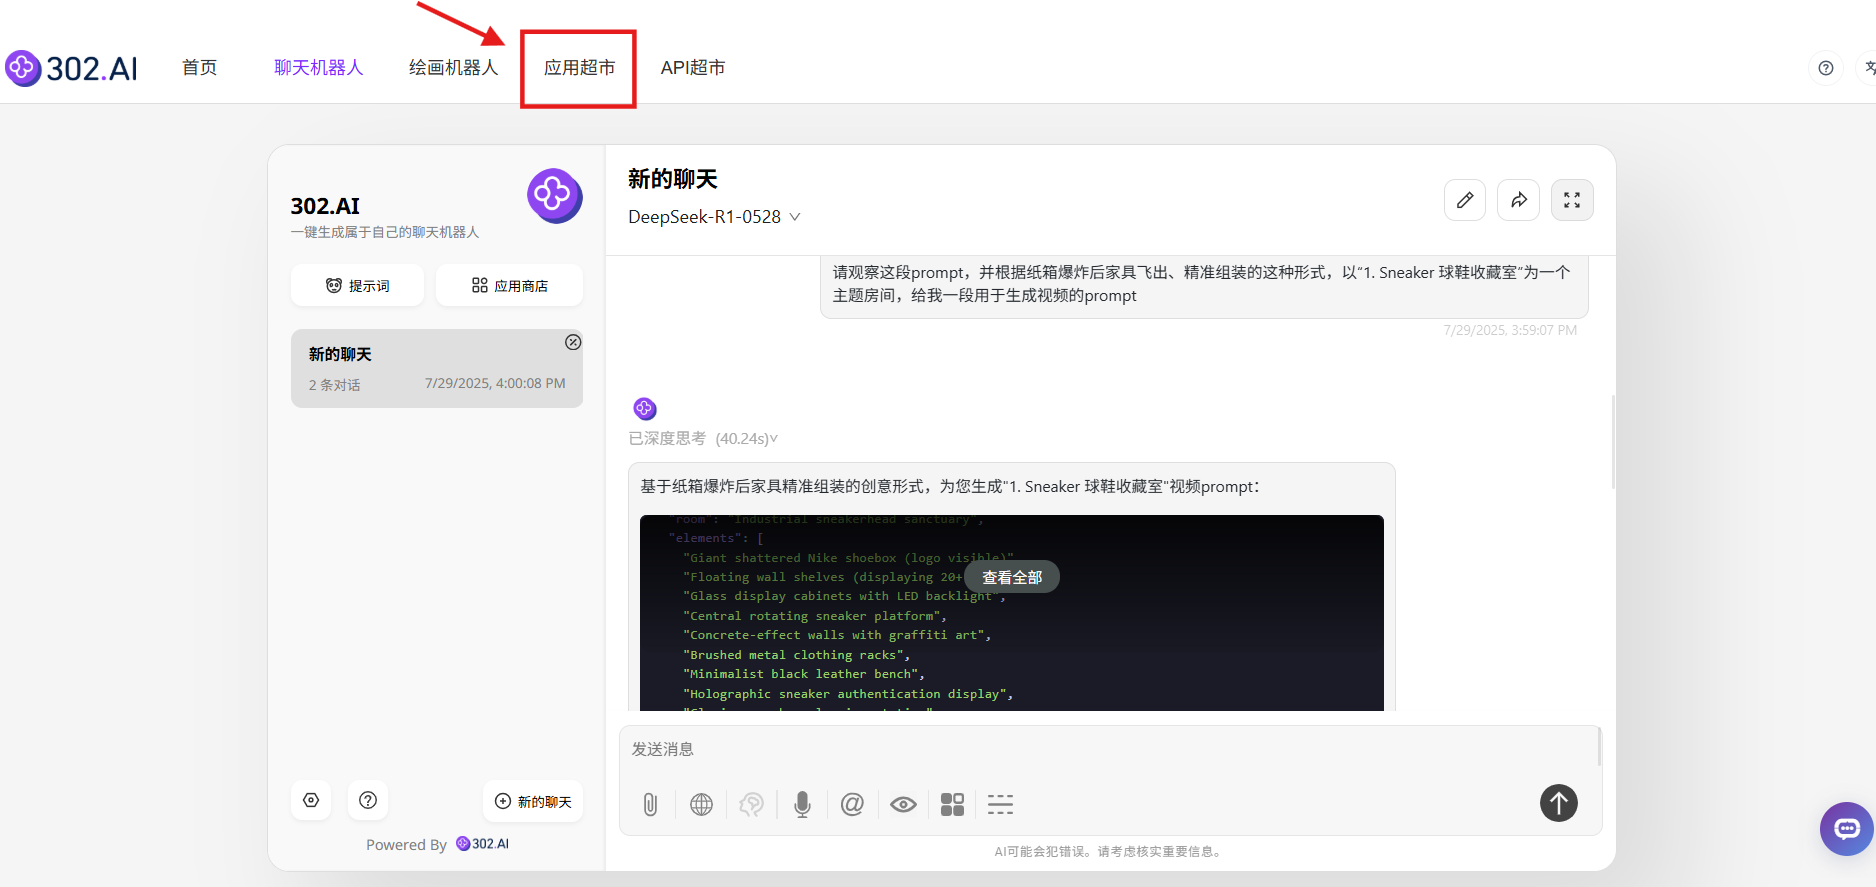Switch to 绘画机器人 tab

point(453,68)
